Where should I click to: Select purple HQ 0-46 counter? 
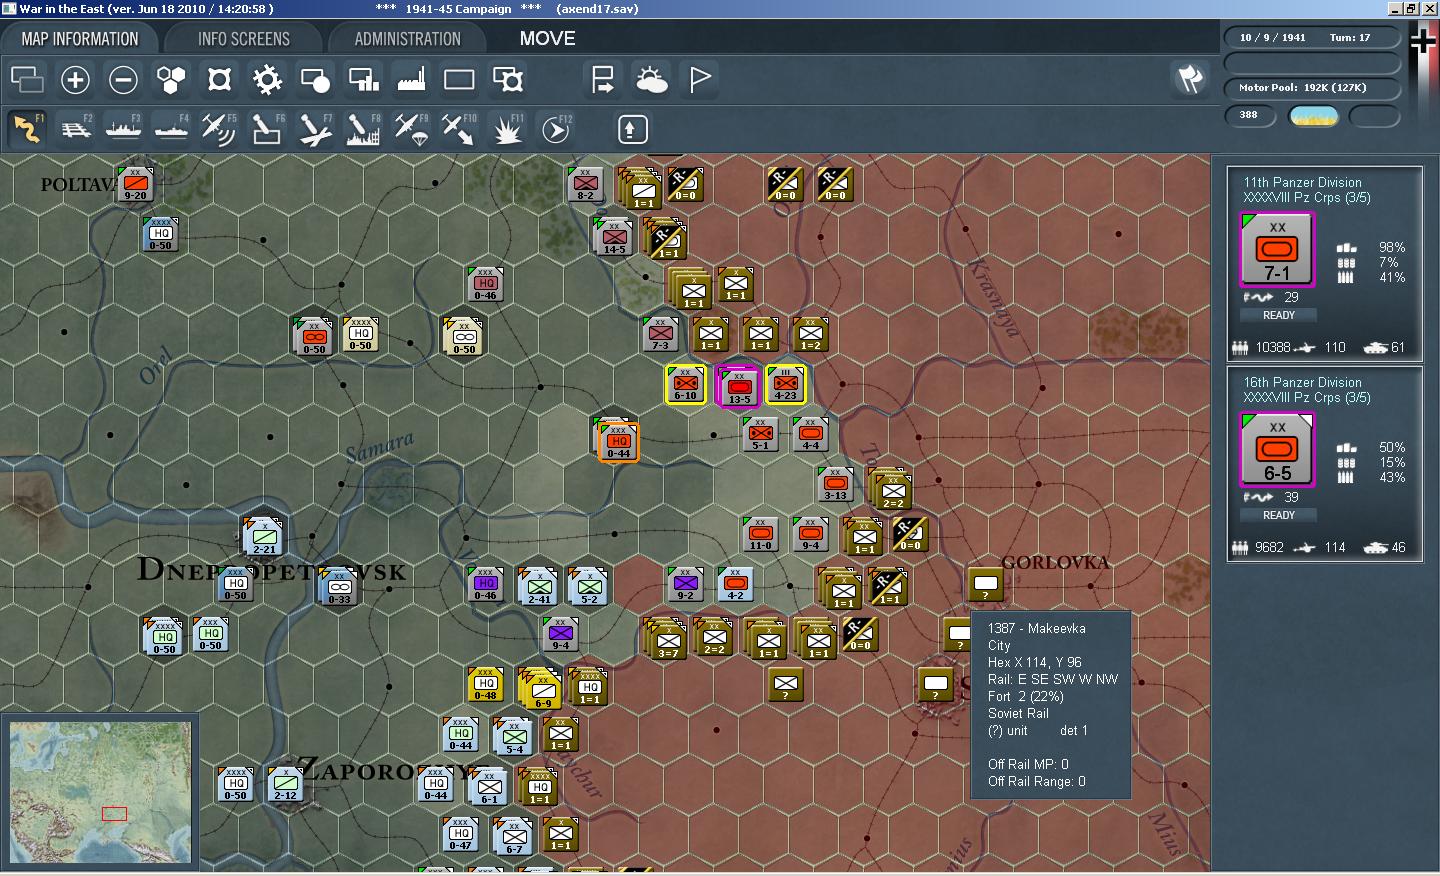(x=486, y=584)
